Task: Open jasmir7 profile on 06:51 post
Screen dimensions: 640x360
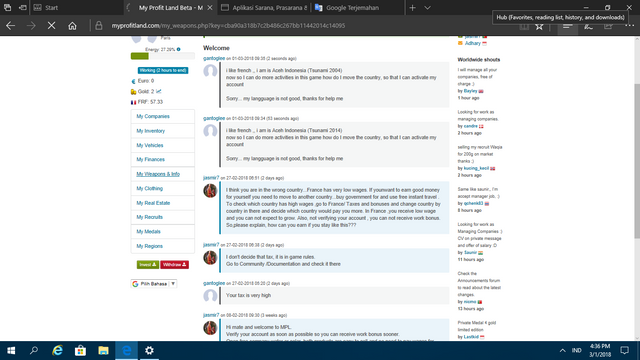Action: (x=211, y=178)
